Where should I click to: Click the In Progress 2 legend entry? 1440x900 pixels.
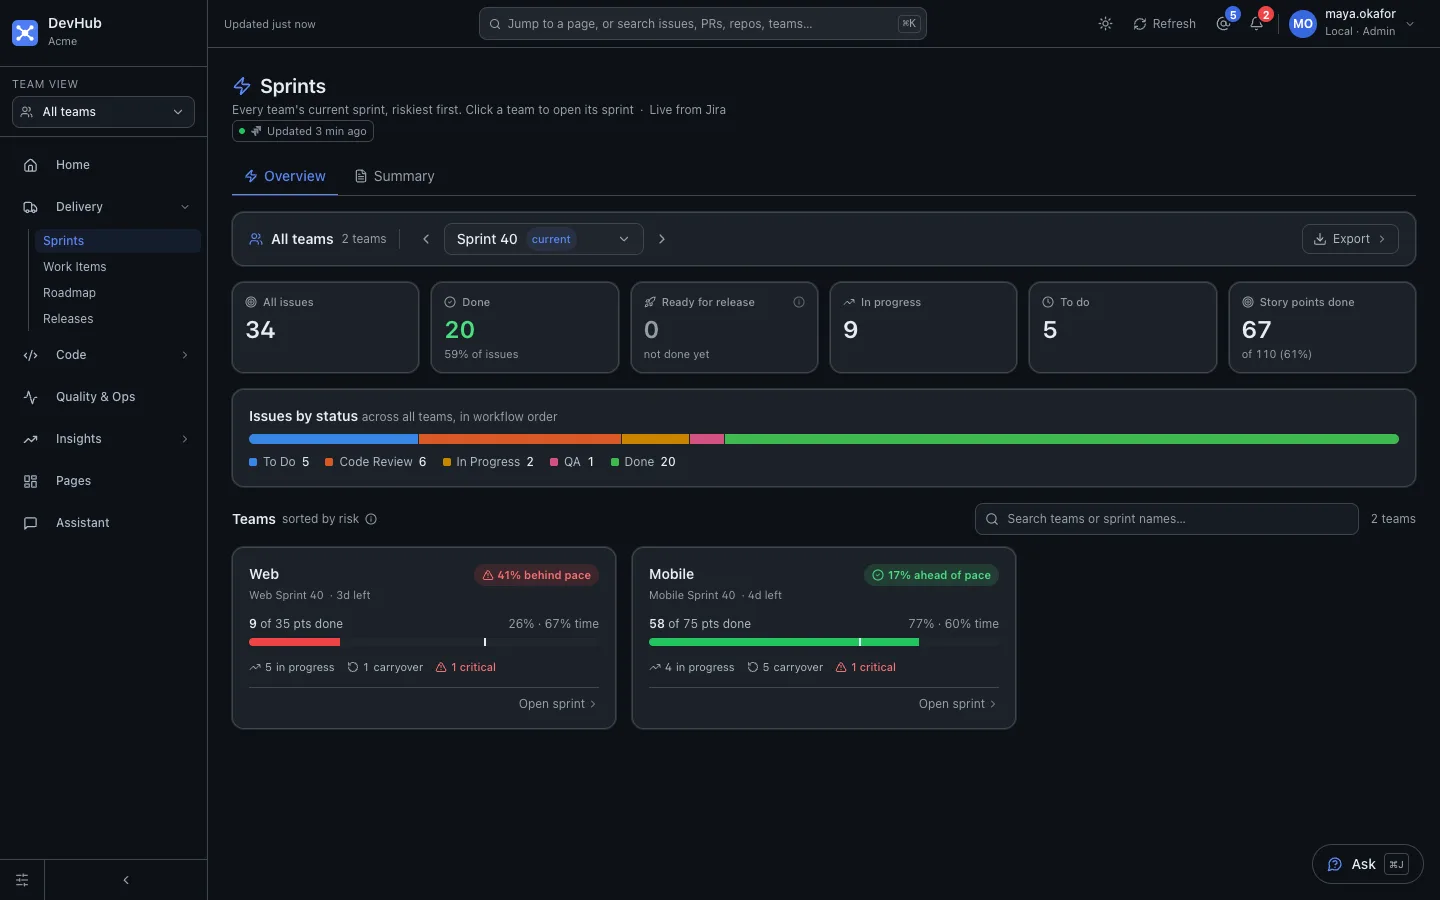(x=488, y=462)
